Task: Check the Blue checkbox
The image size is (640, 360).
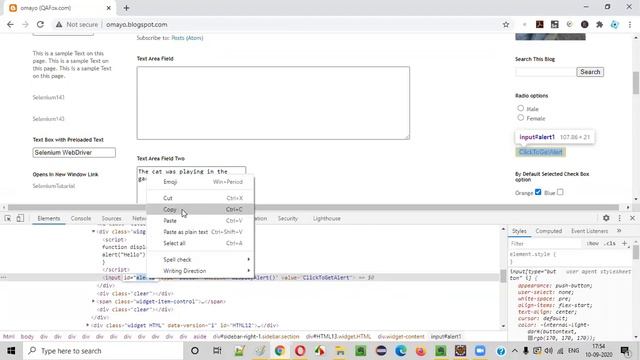Action: pyautogui.click(x=560, y=192)
